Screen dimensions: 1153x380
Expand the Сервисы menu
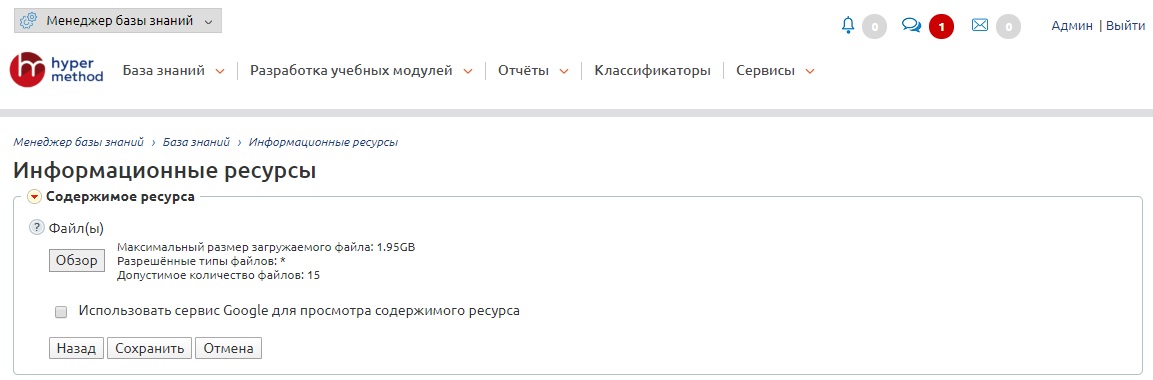coord(775,71)
